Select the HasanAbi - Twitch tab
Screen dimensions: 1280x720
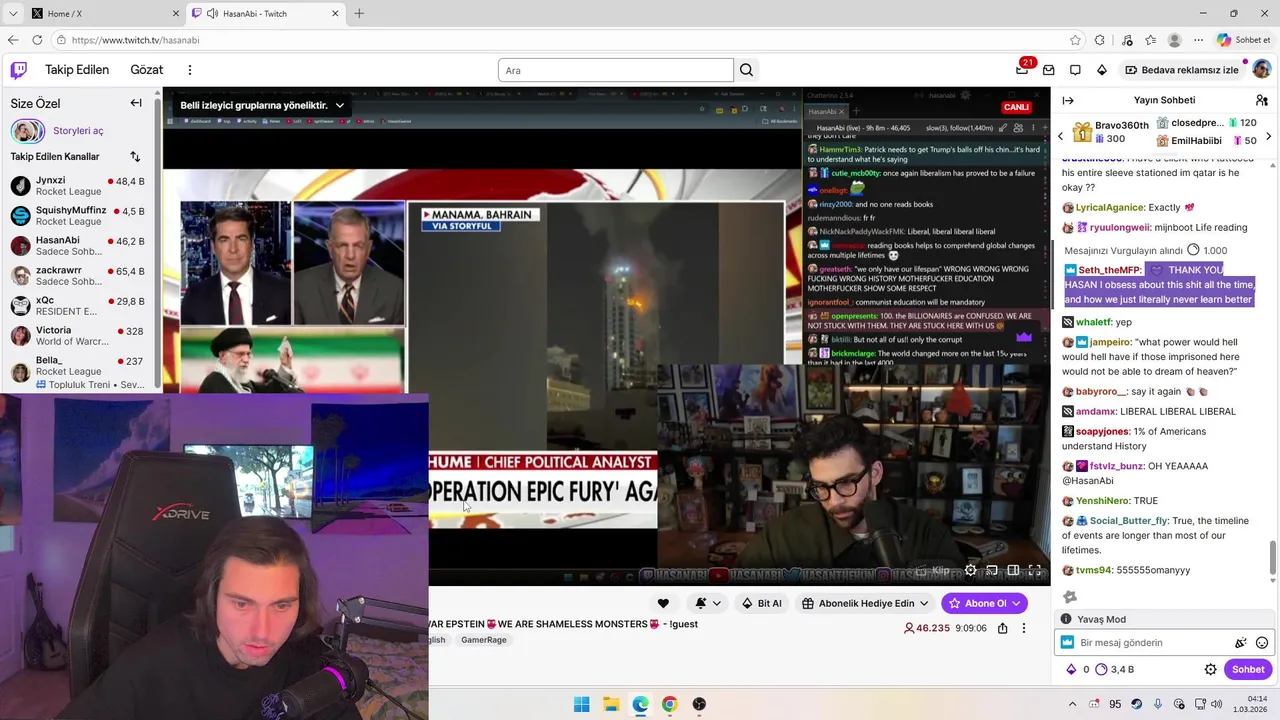point(265,13)
